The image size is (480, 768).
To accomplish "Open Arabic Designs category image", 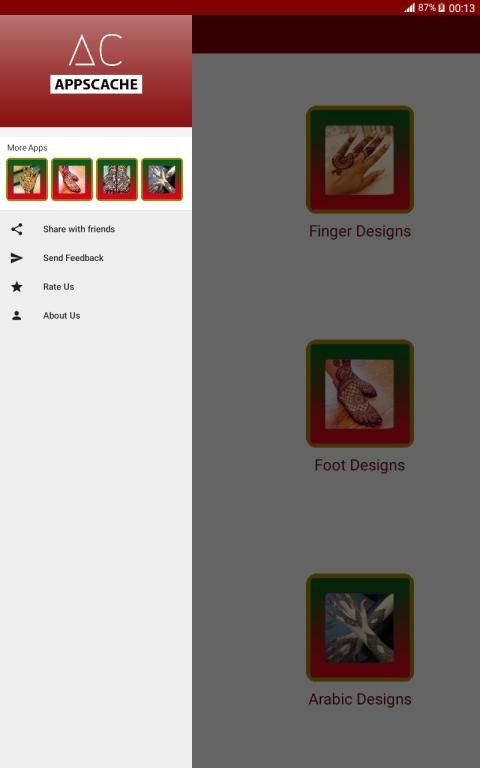I will [360, 627].
